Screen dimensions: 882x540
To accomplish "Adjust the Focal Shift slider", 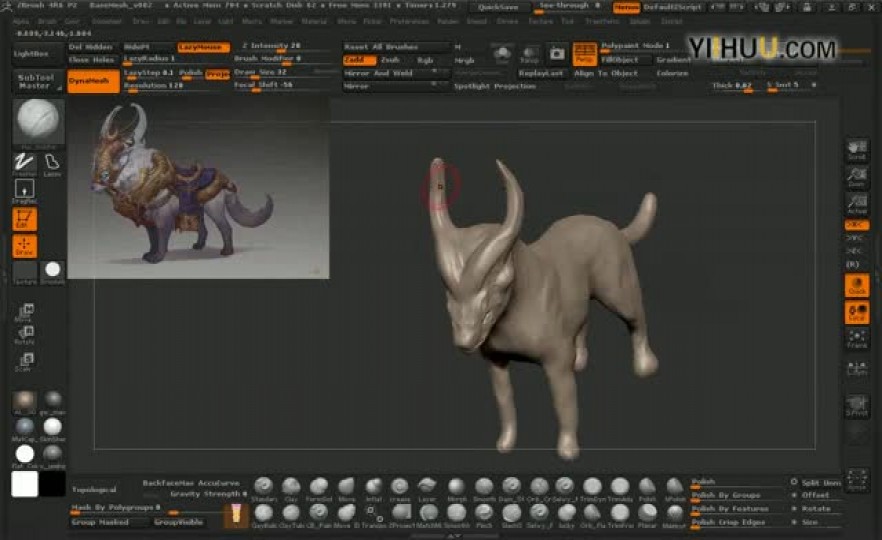I will point(285,86).
